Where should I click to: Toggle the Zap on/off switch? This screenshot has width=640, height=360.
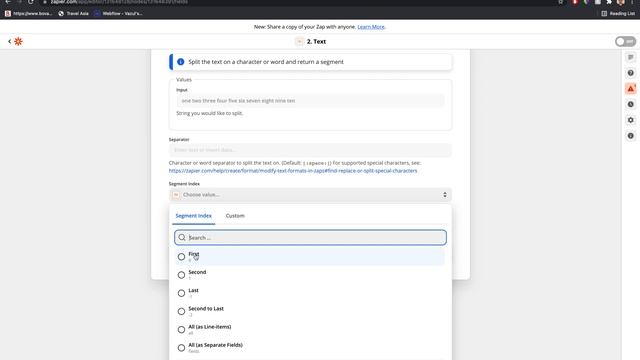[x=625, y=41]
